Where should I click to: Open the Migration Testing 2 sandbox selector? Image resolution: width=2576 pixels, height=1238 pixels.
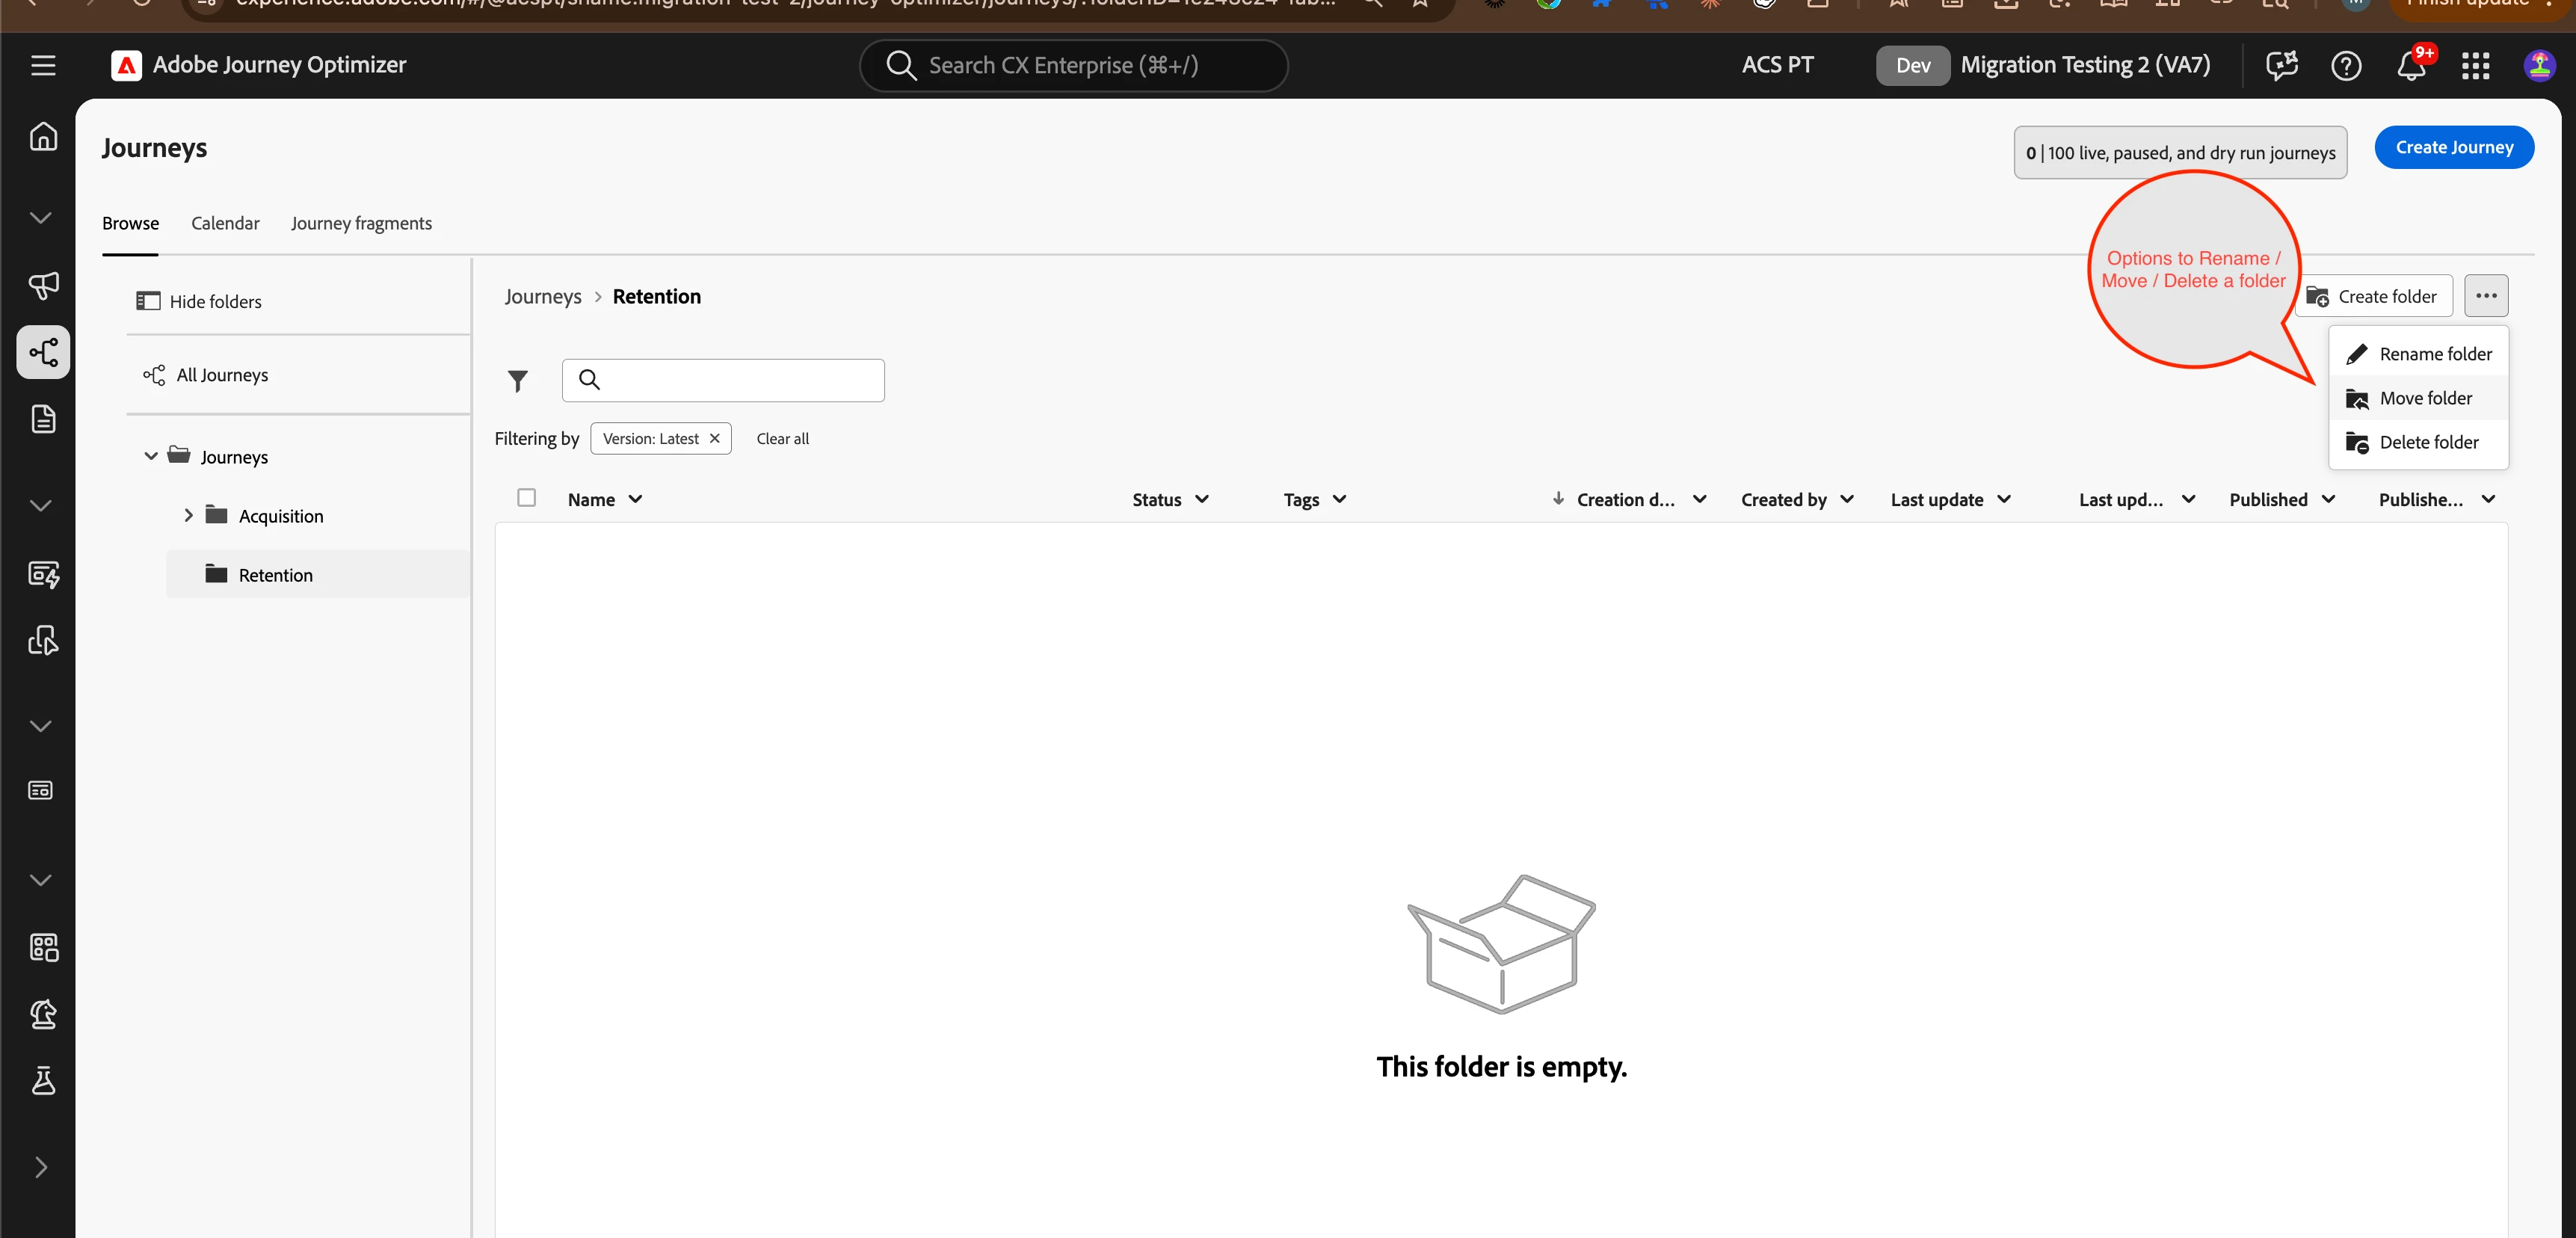click(x=2044, y=65)
